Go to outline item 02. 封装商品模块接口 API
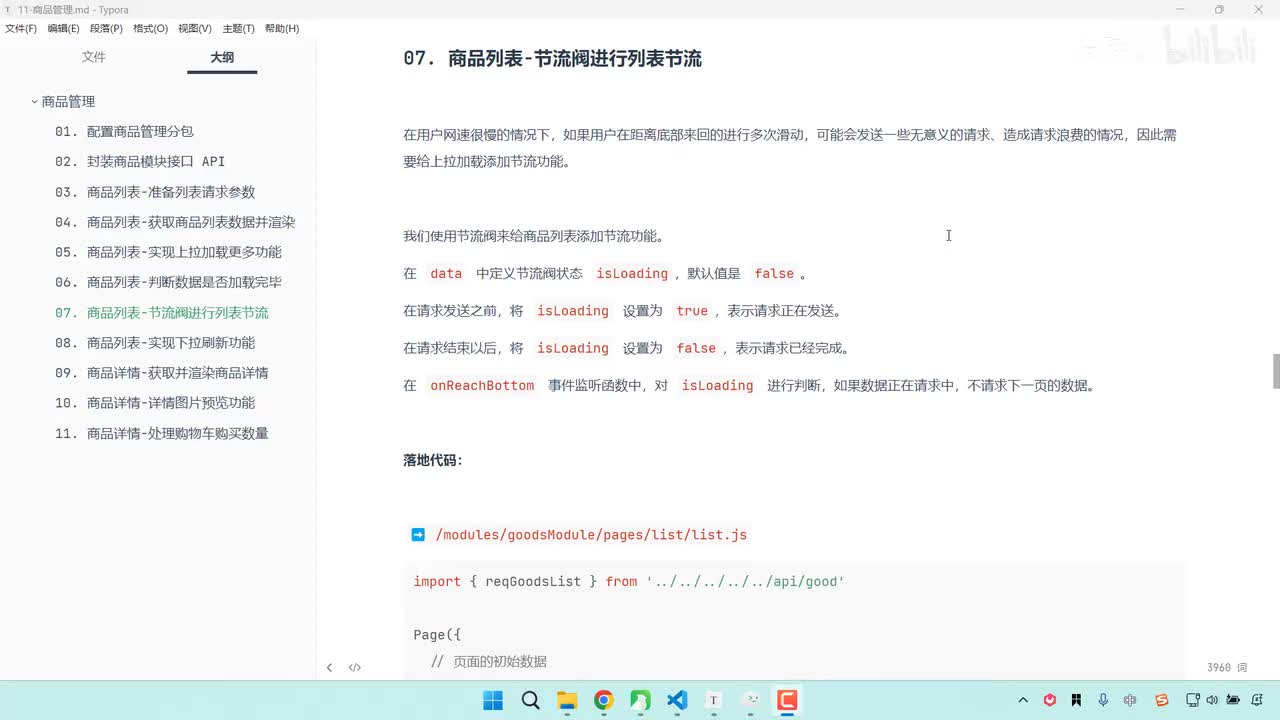The width and height of the screenshot is (1280, 720). click(140, 162)
